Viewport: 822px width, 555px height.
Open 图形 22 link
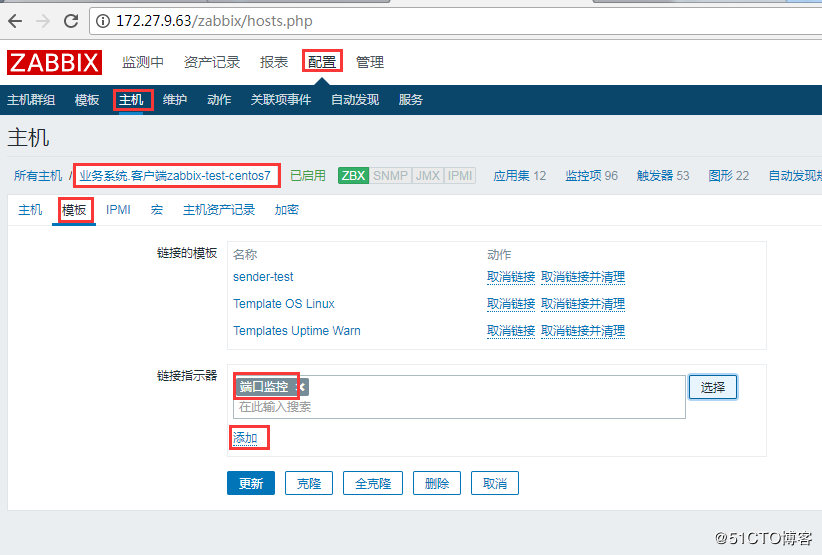(x=729, y=176)
